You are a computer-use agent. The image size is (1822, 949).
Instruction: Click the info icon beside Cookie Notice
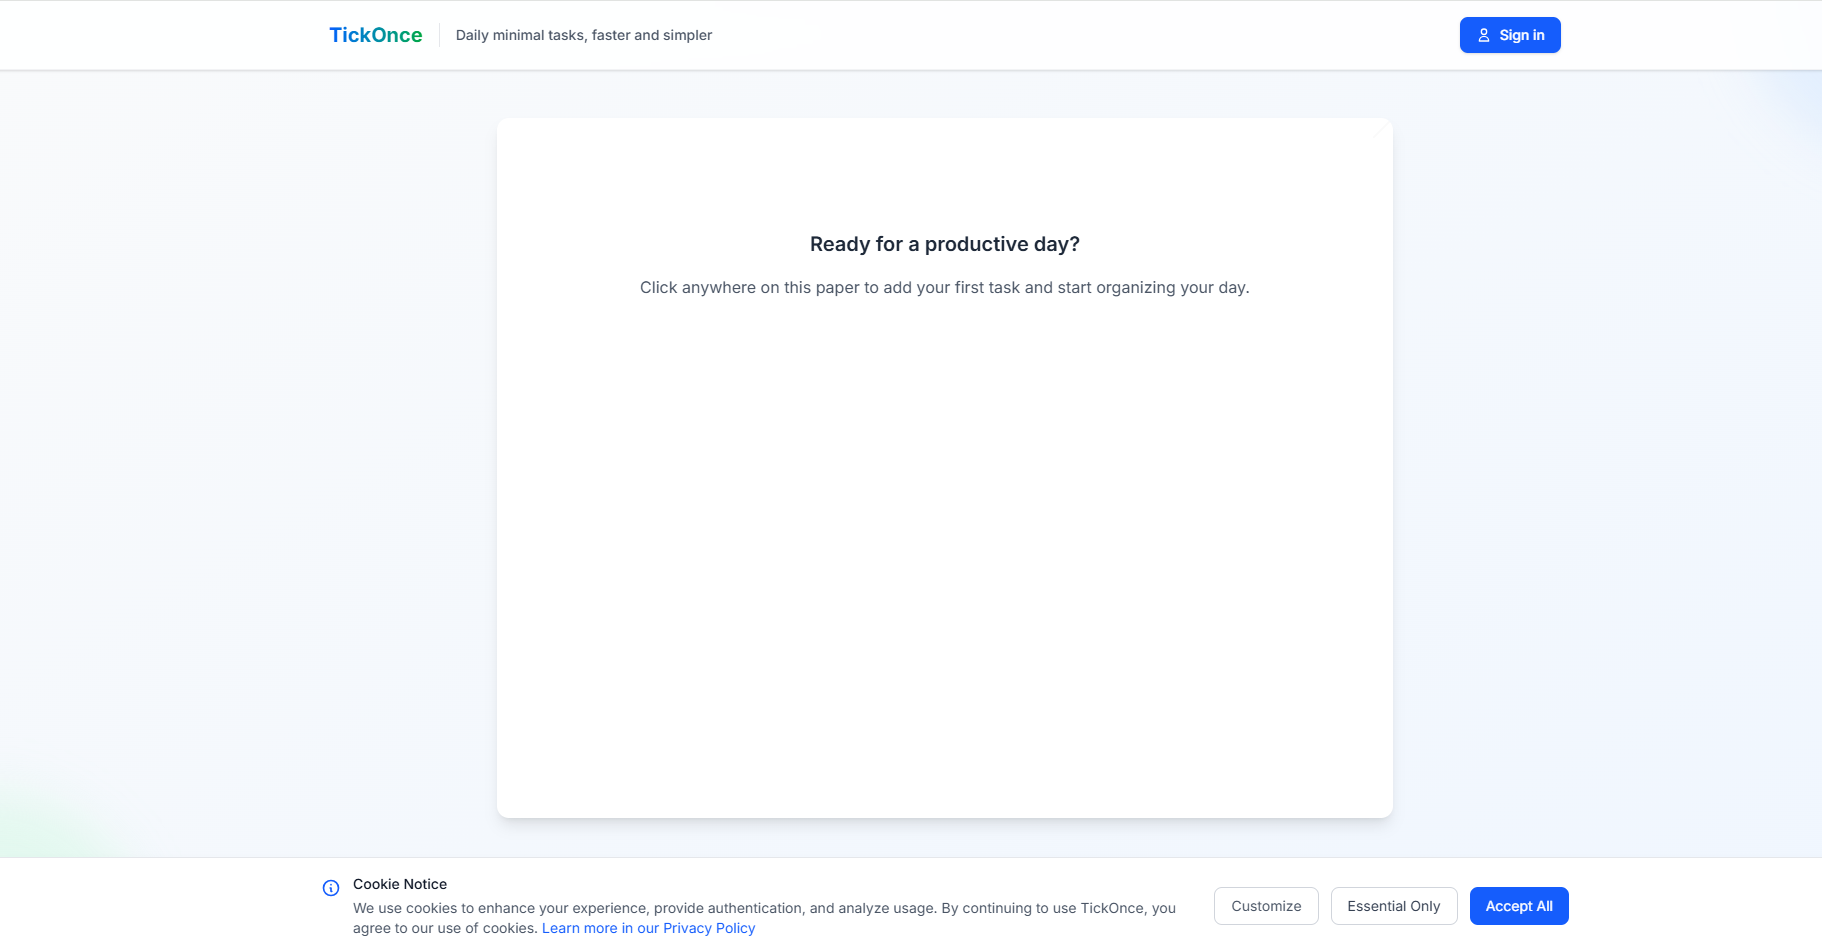point(329,888)
